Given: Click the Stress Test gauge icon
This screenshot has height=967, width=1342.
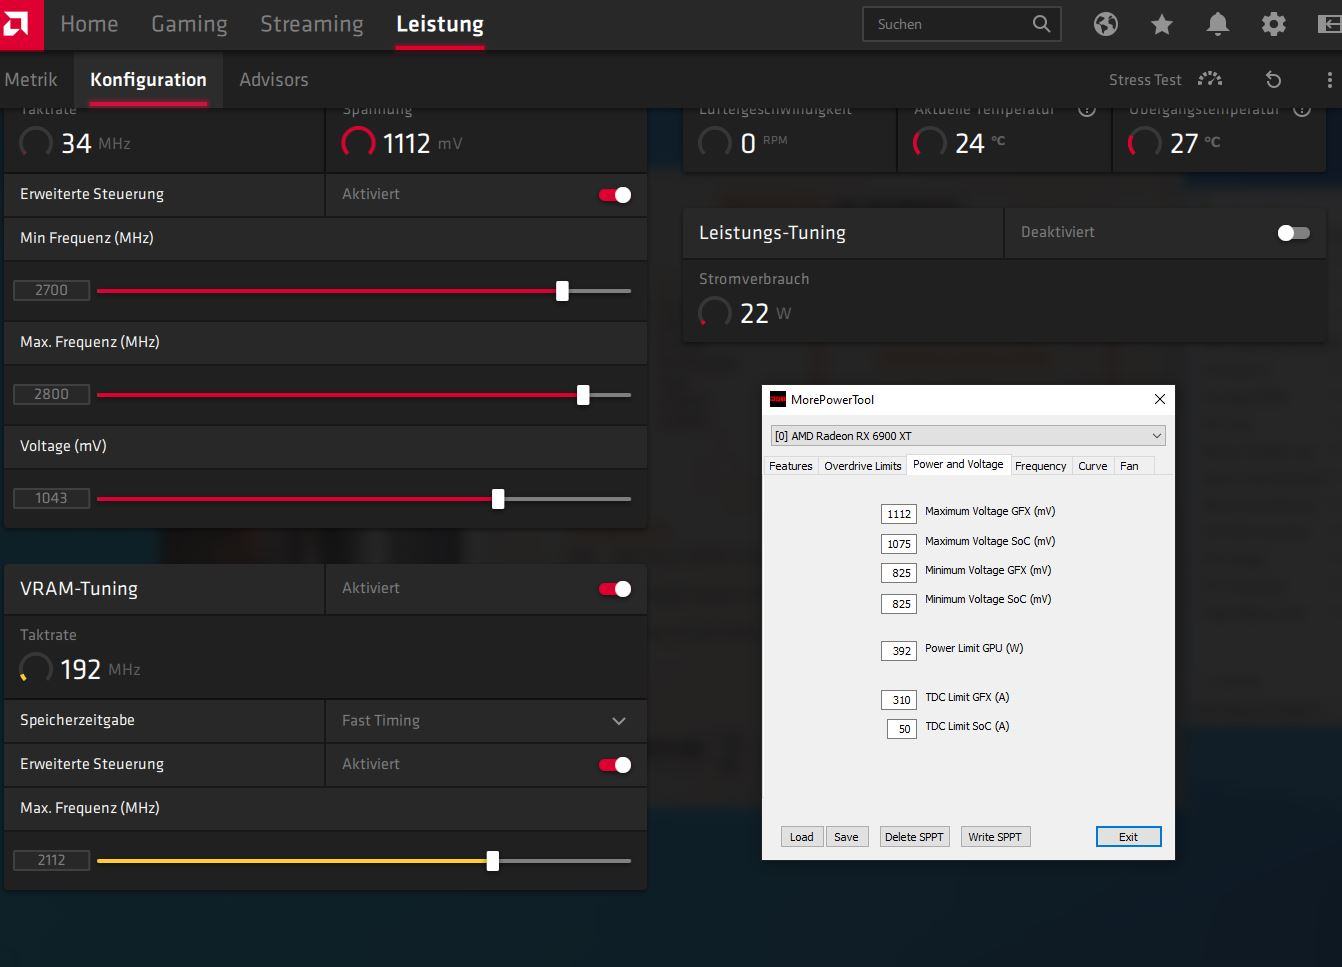Looking at the screenshot, I should click(1210, 80).
